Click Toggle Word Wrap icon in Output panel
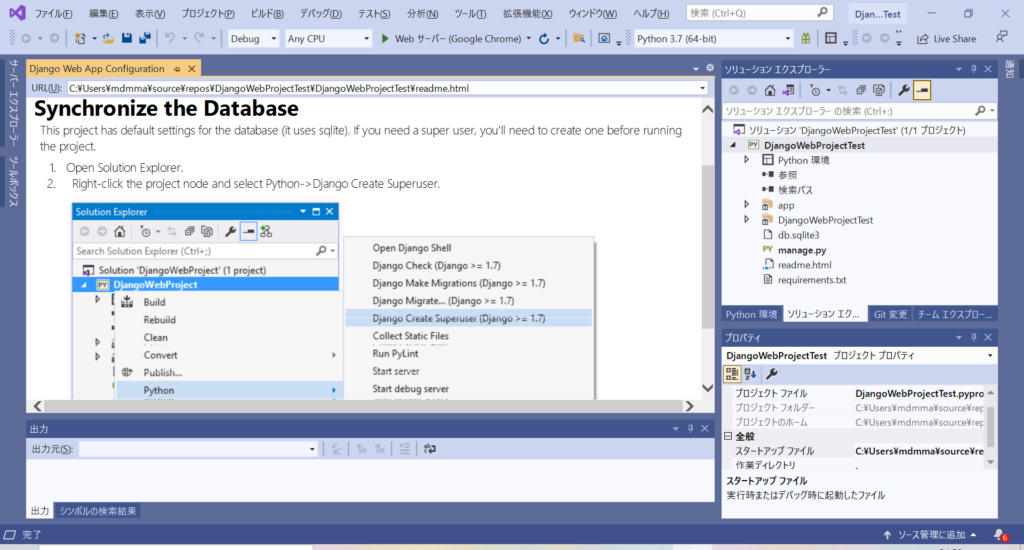The width and height of the screenshot is (1024, 550). click(429, 449)
